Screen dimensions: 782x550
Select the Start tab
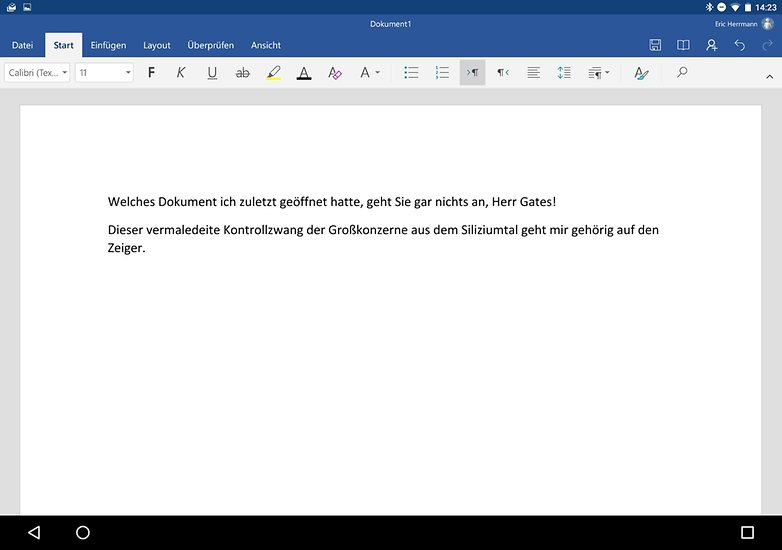point(63,45)
